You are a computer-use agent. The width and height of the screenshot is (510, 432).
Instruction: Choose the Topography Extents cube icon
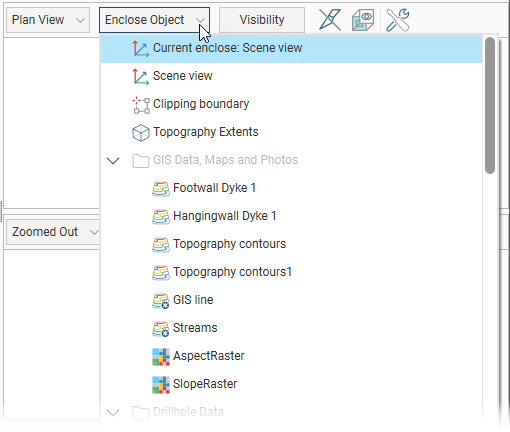click(141, 133)
